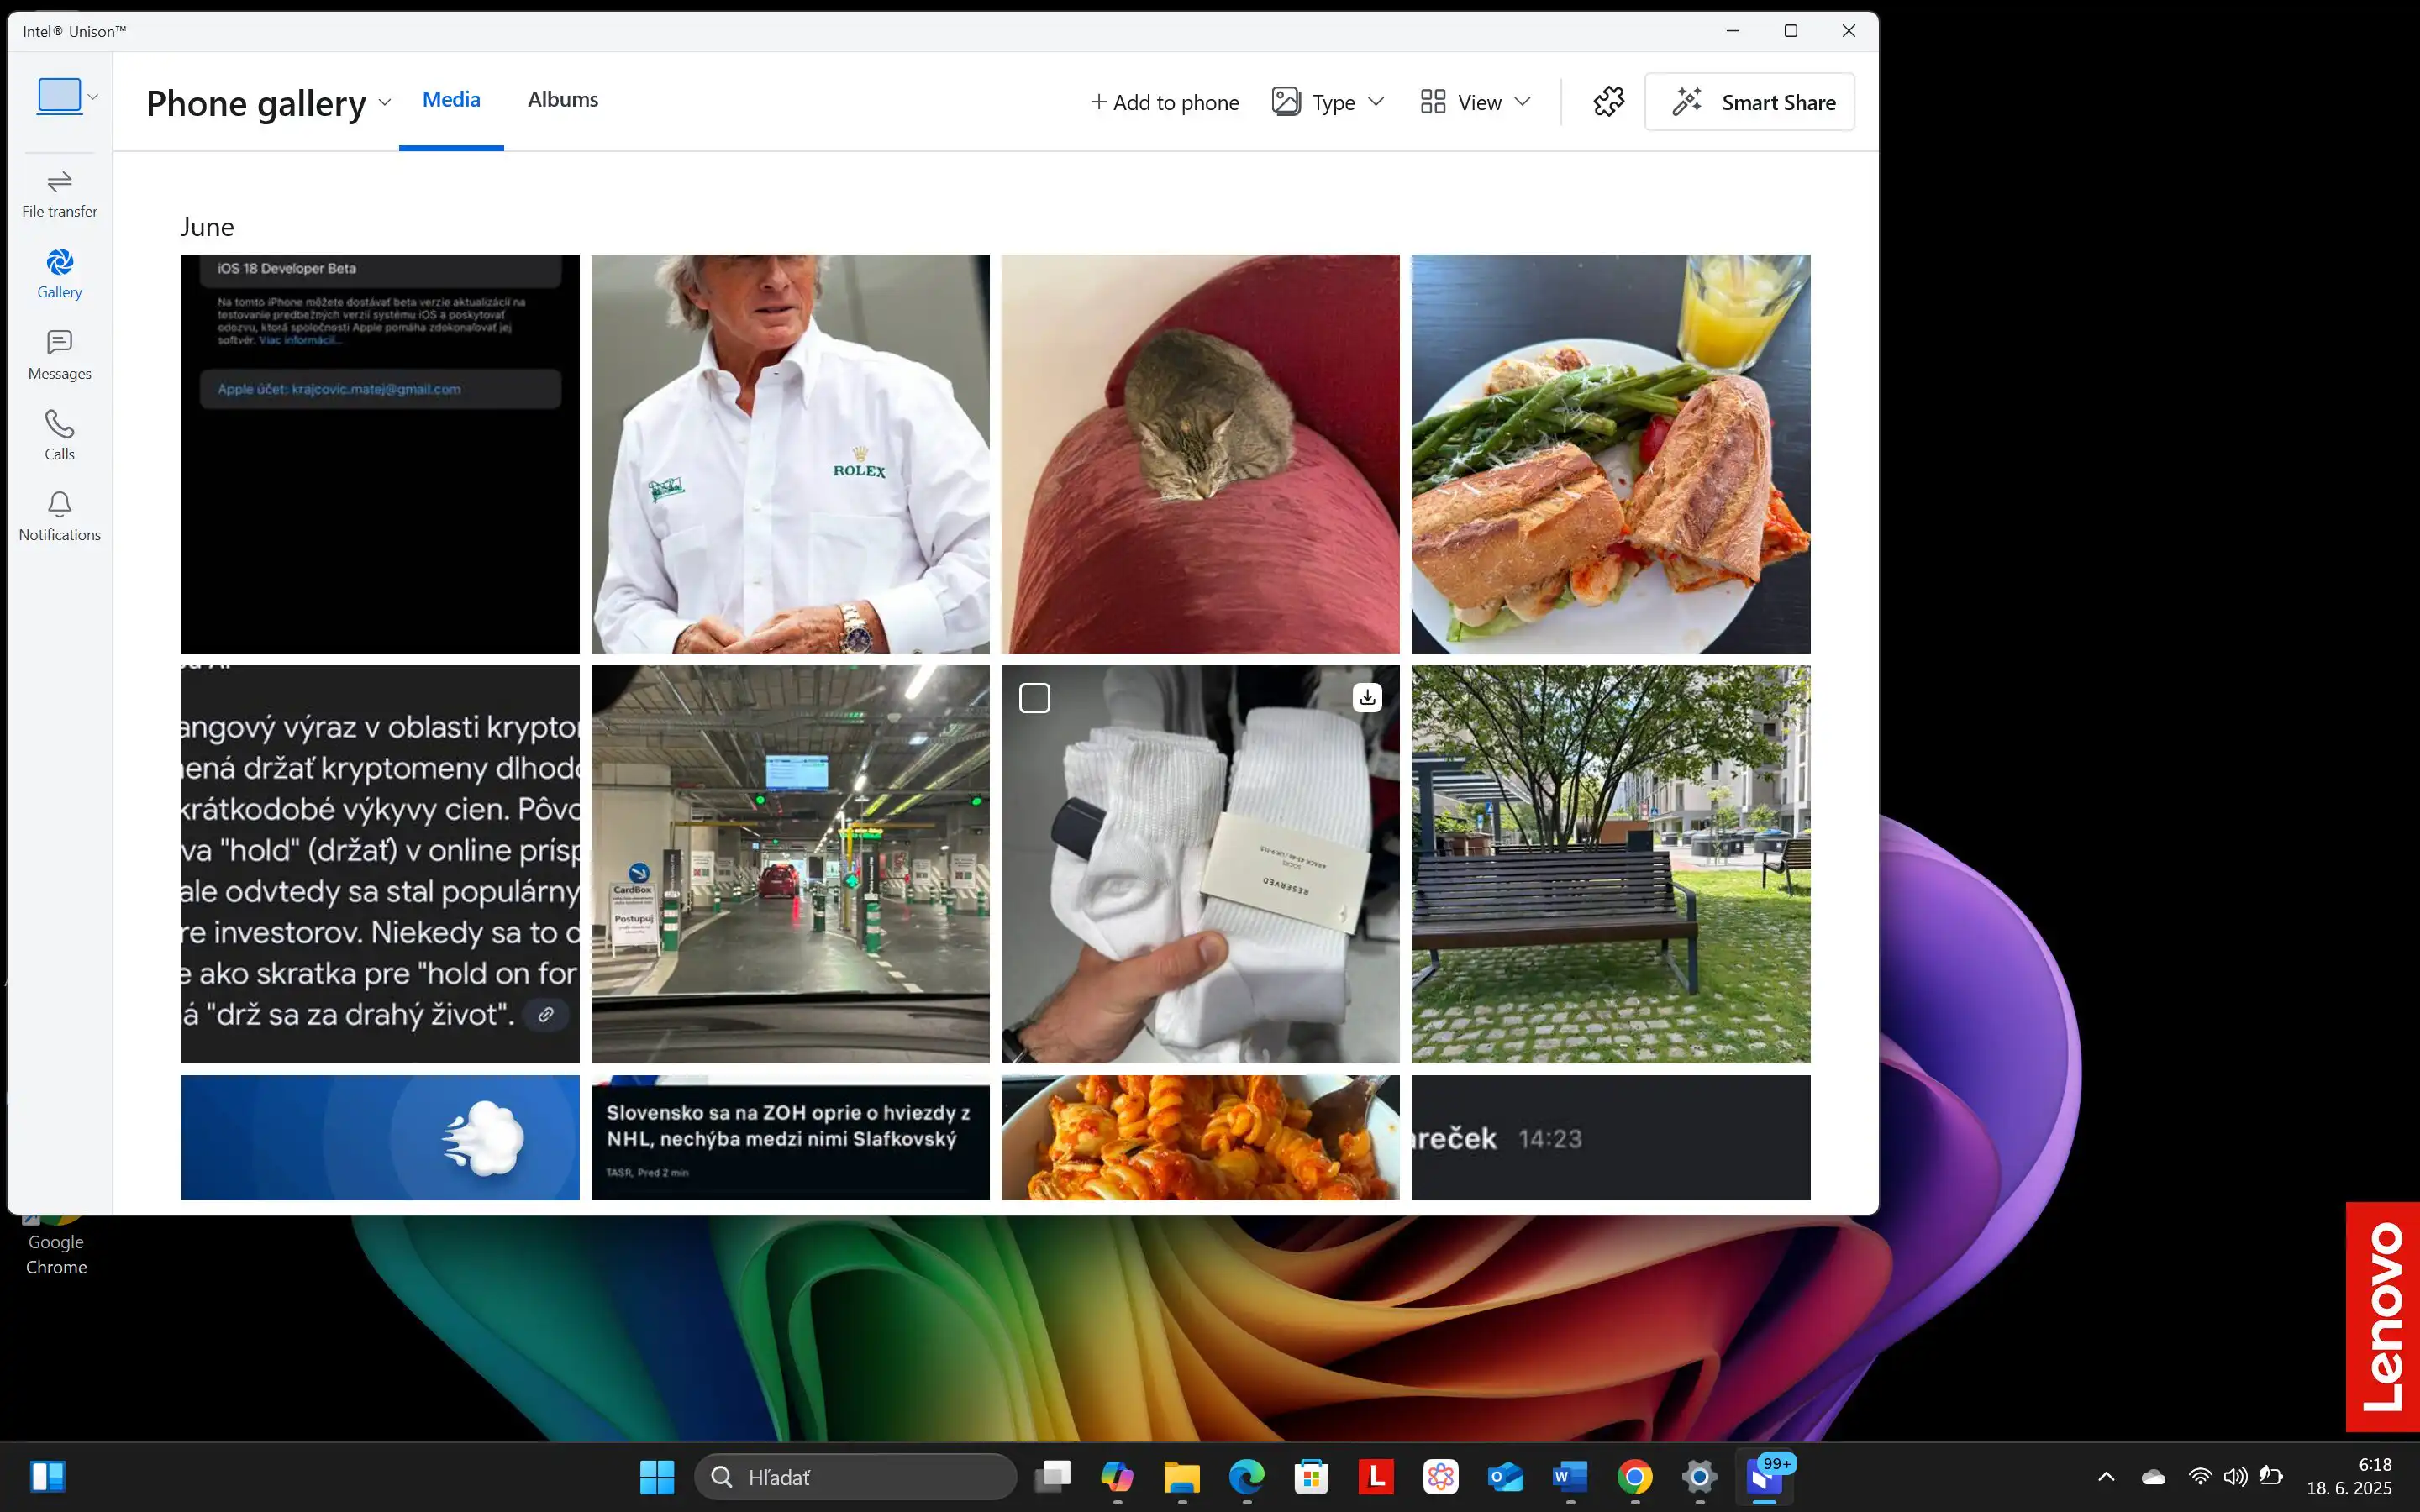Viewport: 2420px width, 1512px height.
Task: Open the Copilot taskbar icon
Action: point(1117,1476)
